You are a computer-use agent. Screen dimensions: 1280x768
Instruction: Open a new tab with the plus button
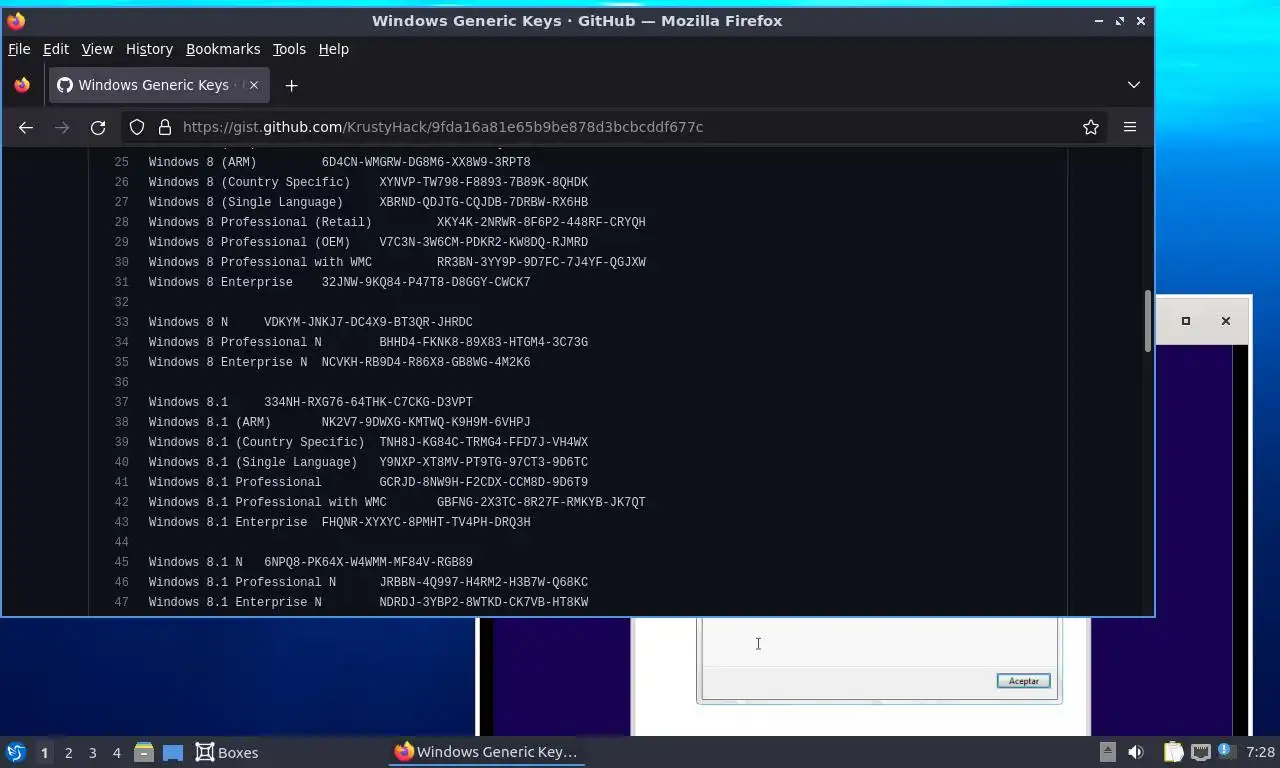291,85
